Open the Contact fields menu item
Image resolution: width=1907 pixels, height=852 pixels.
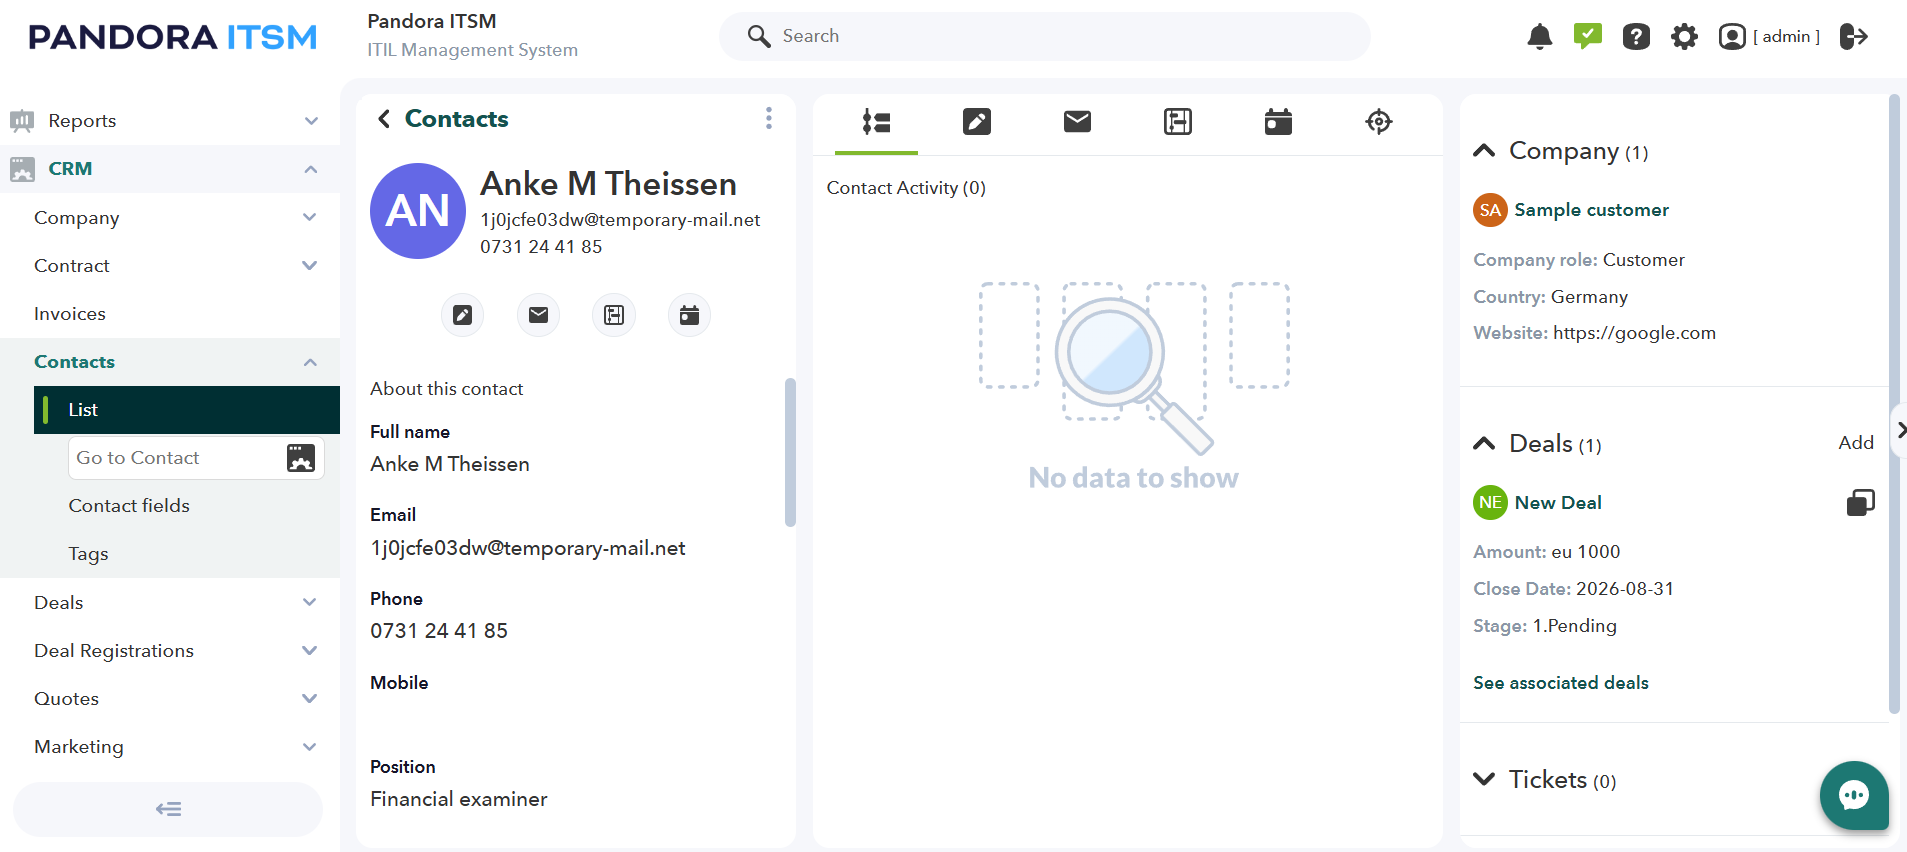point(129,506)
